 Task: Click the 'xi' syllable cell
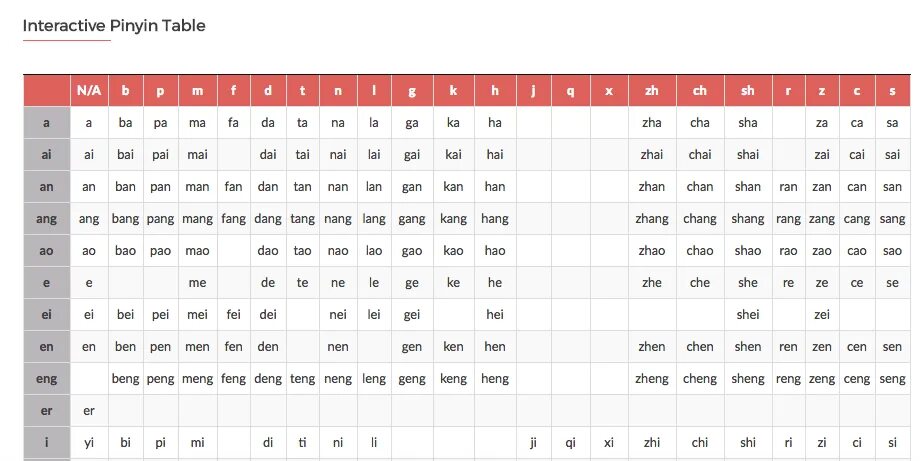tap(609, 443)
